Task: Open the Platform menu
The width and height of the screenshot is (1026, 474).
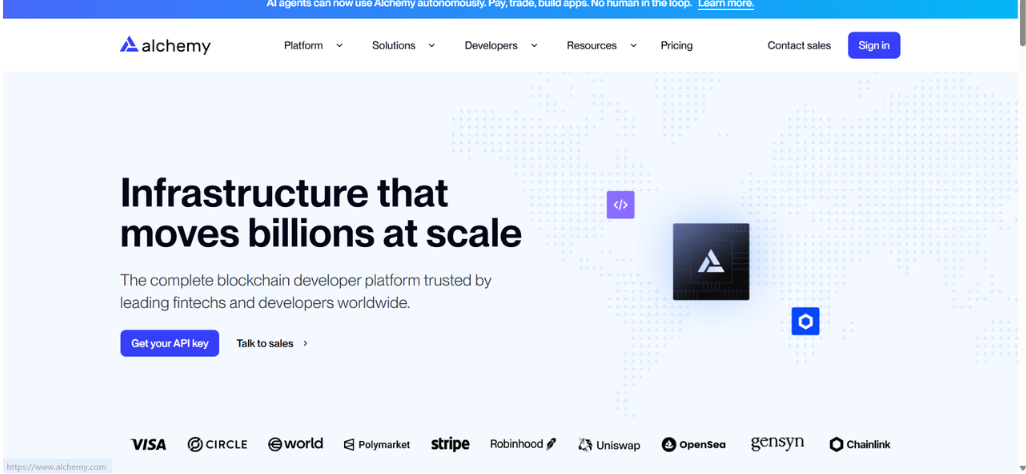Action: pos(304,45)
